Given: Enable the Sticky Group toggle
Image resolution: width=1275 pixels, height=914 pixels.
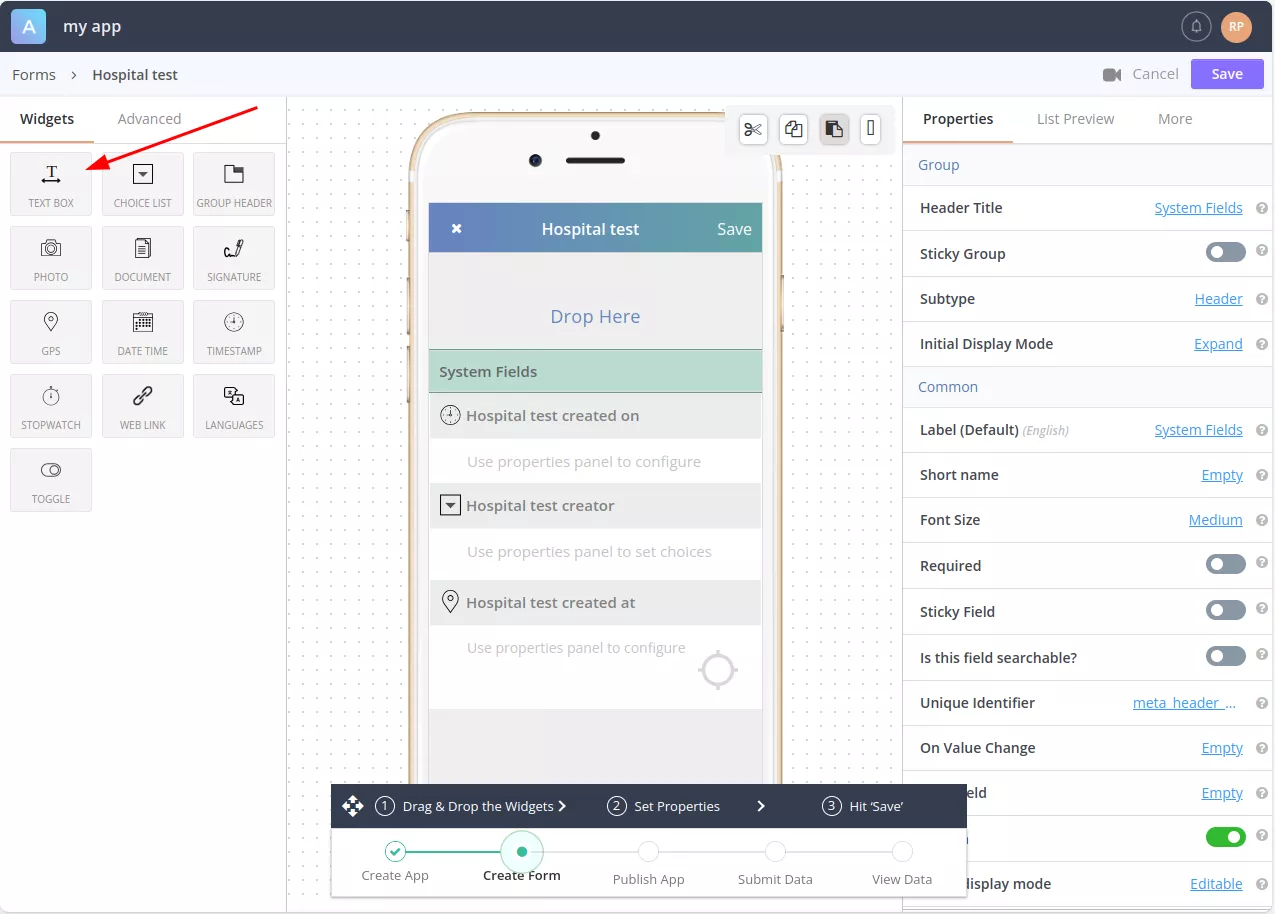Looking at the screenshot, I should pos(1225,253).
